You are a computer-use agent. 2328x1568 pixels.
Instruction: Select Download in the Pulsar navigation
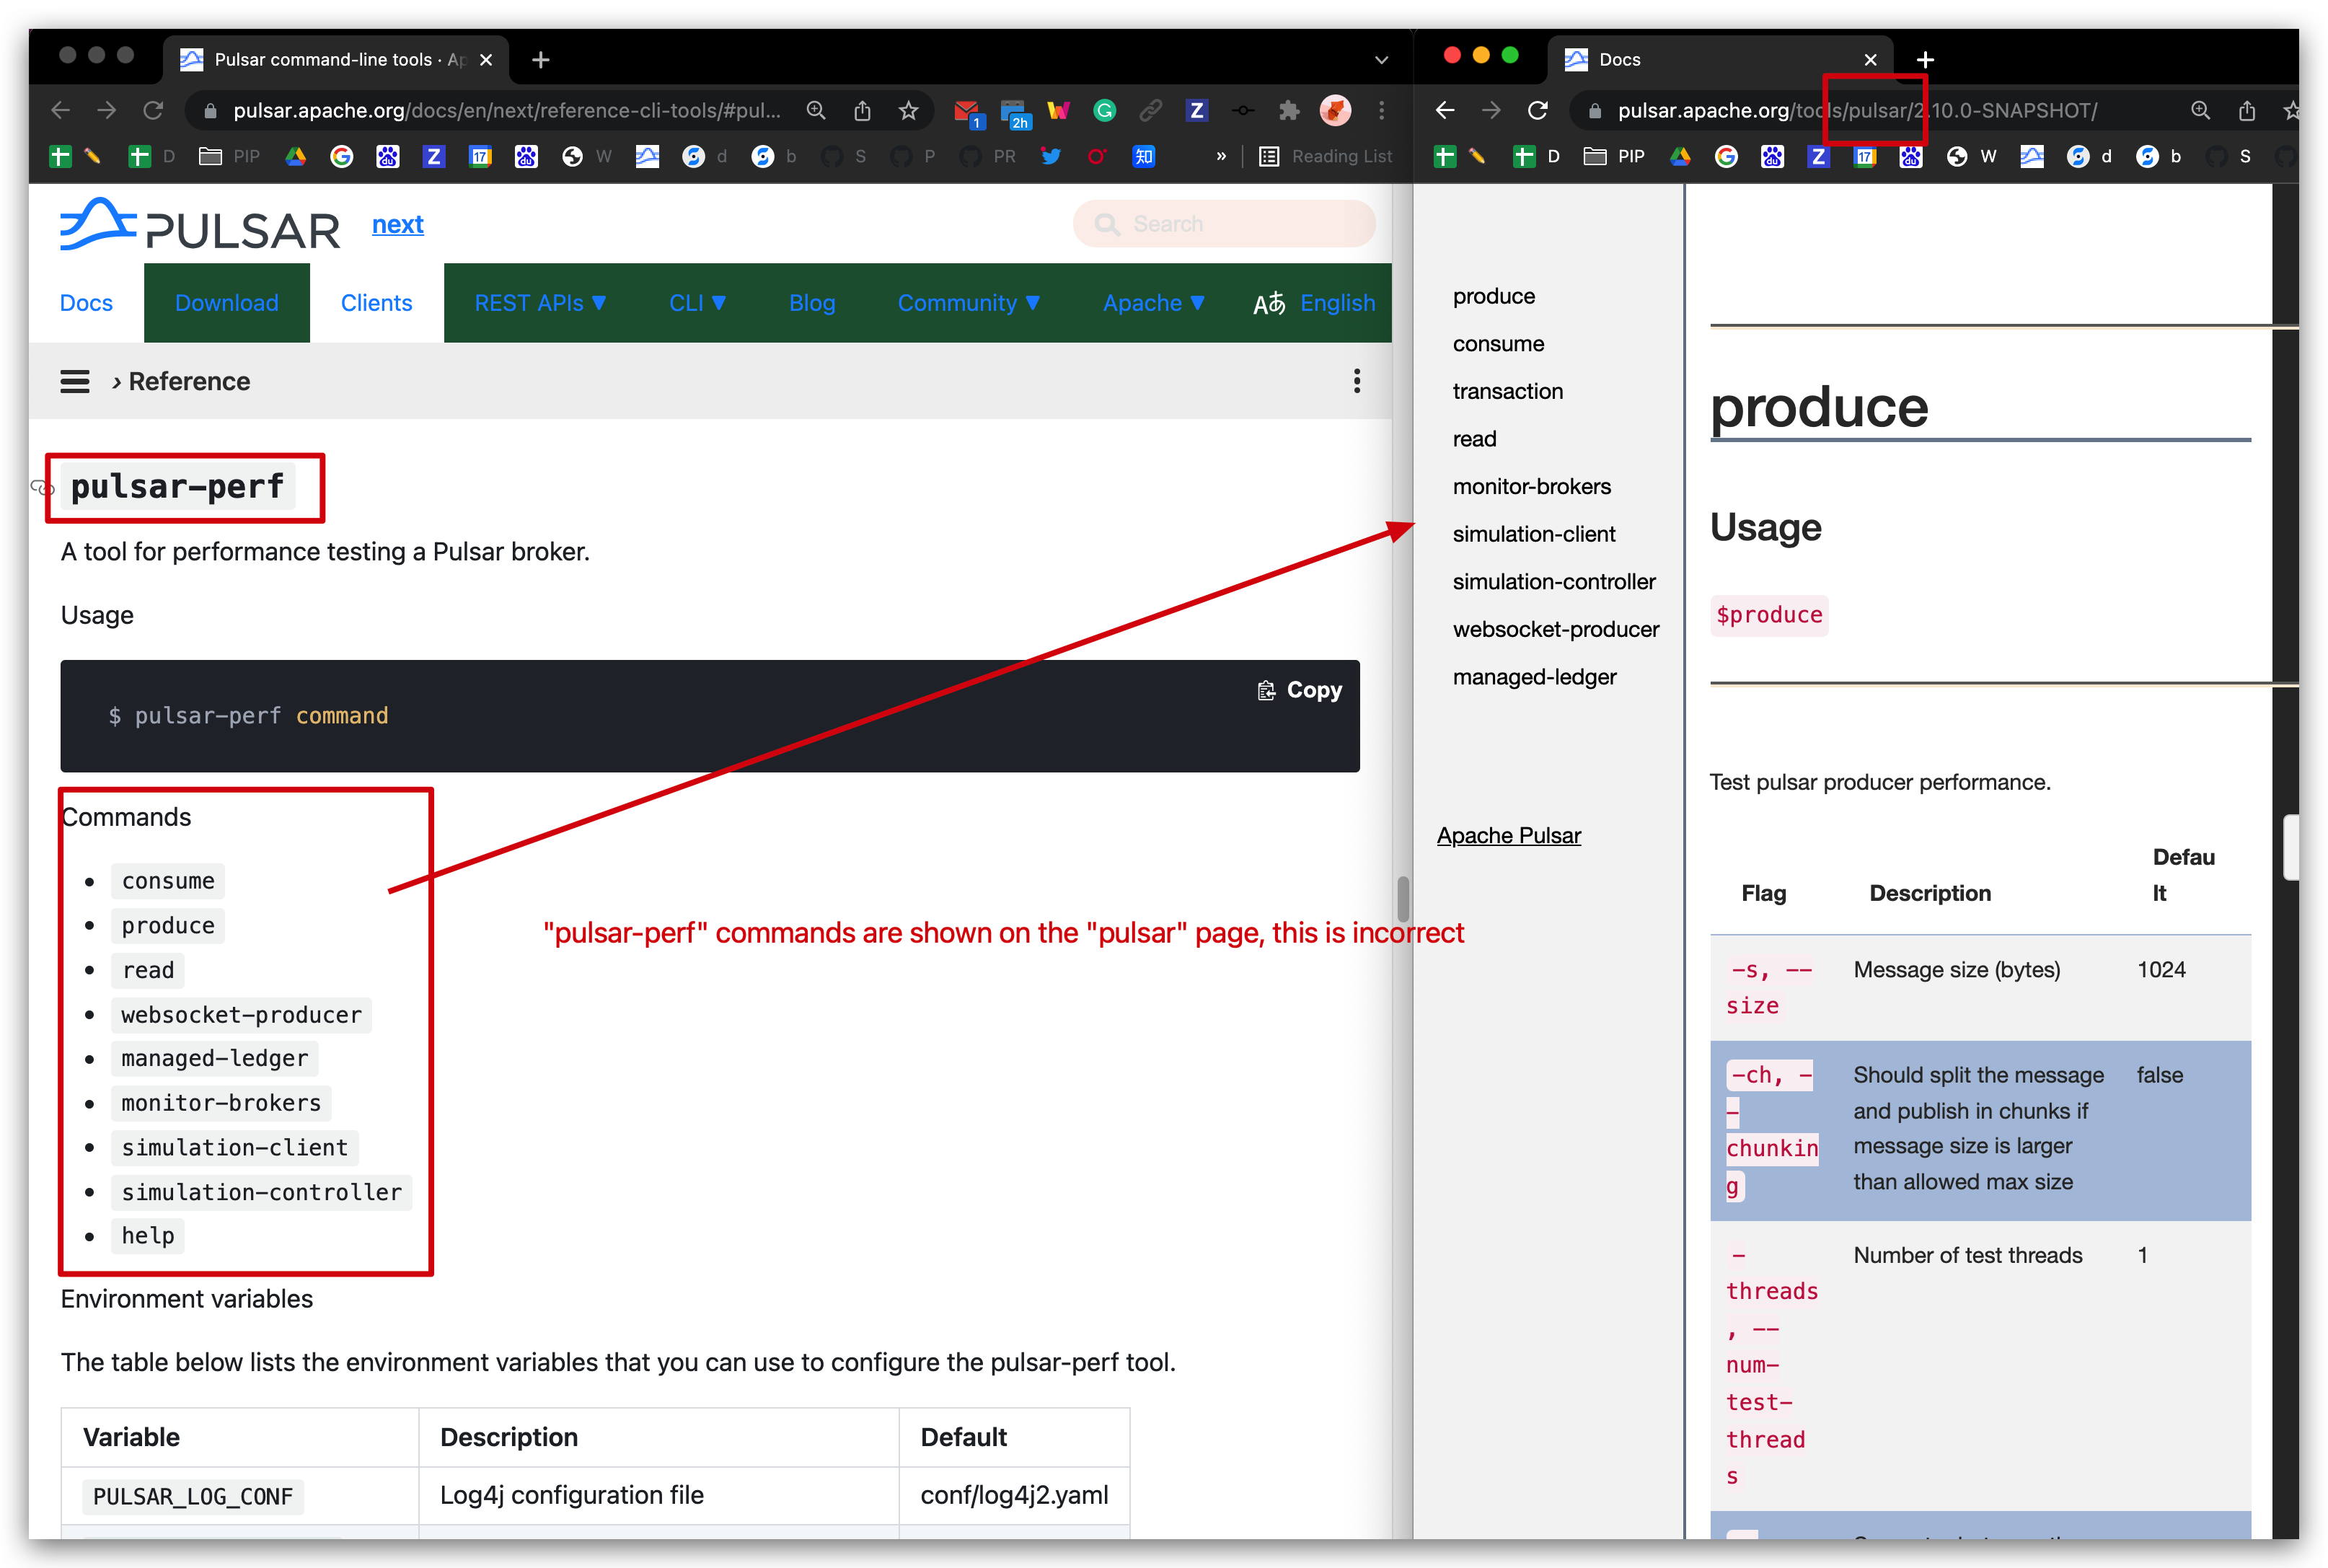point(226,302)
